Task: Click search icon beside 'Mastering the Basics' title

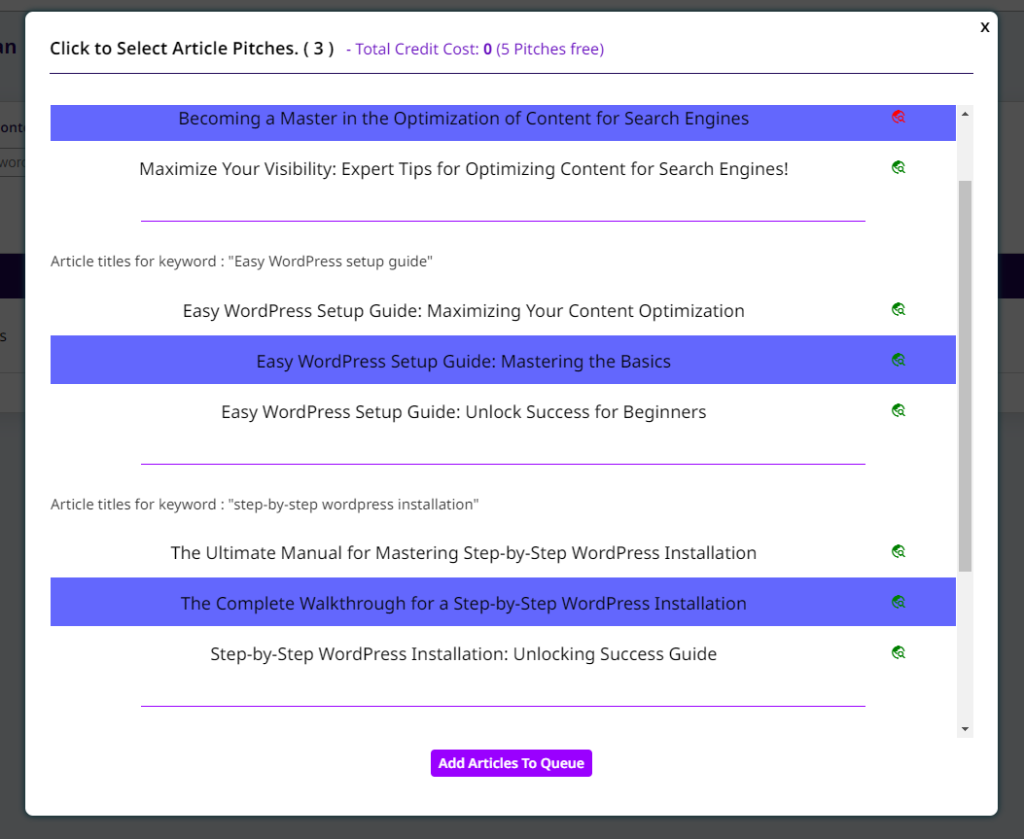Action: pos(898,360)
